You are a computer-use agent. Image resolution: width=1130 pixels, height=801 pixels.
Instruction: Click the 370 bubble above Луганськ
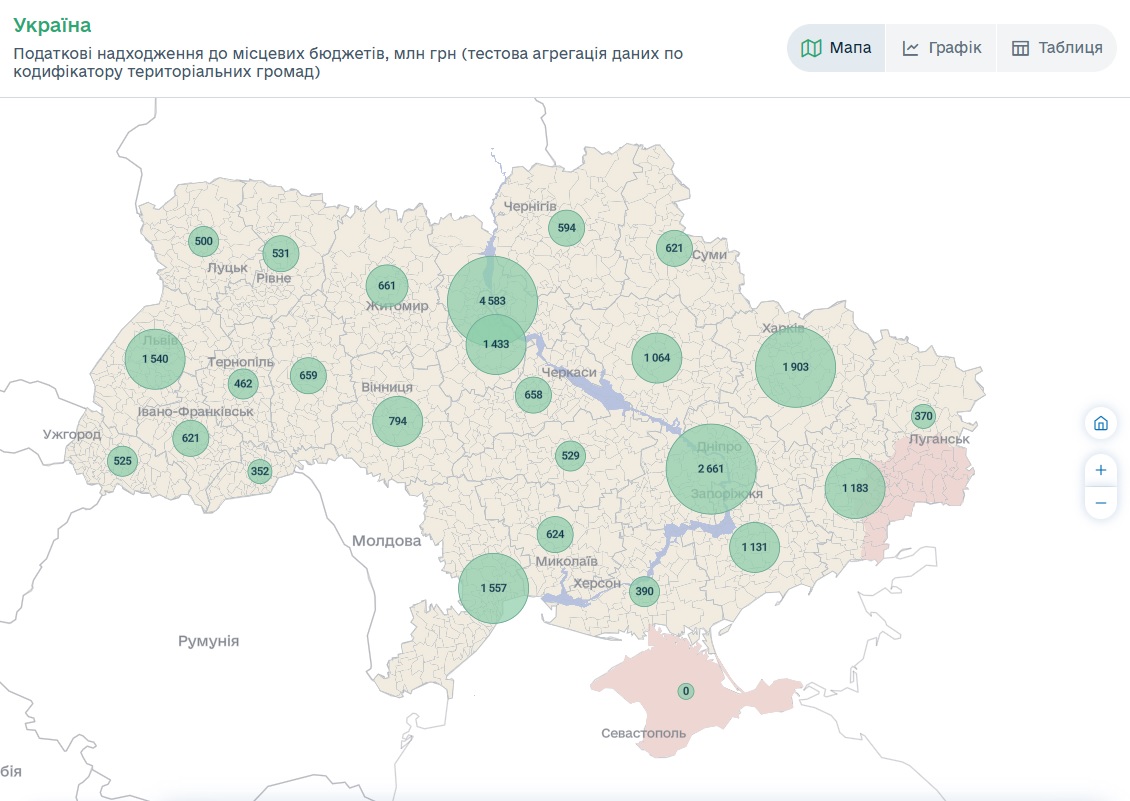(923, 416)
